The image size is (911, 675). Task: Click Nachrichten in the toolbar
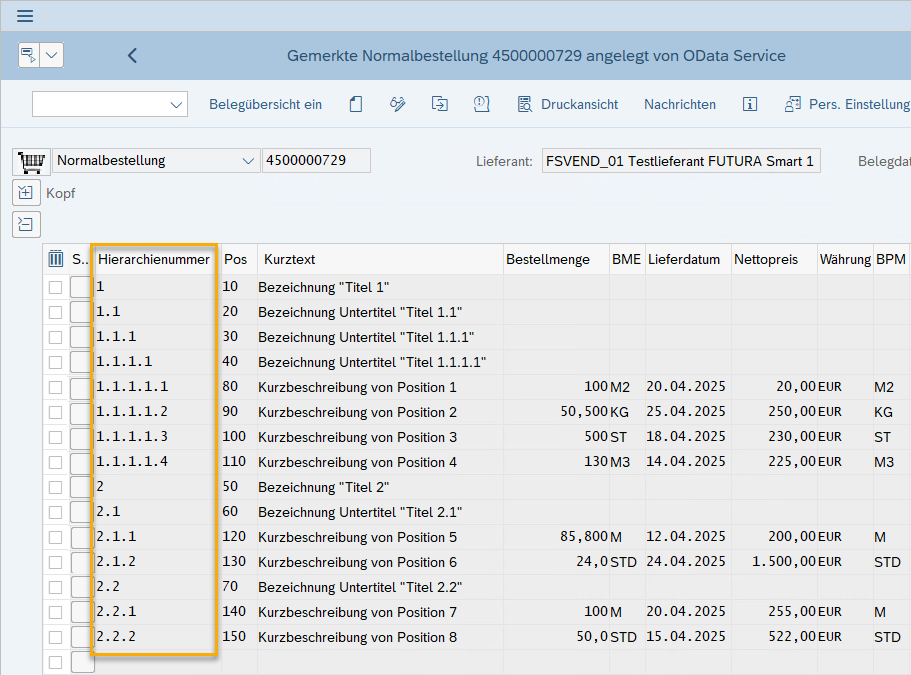point(679,104)
